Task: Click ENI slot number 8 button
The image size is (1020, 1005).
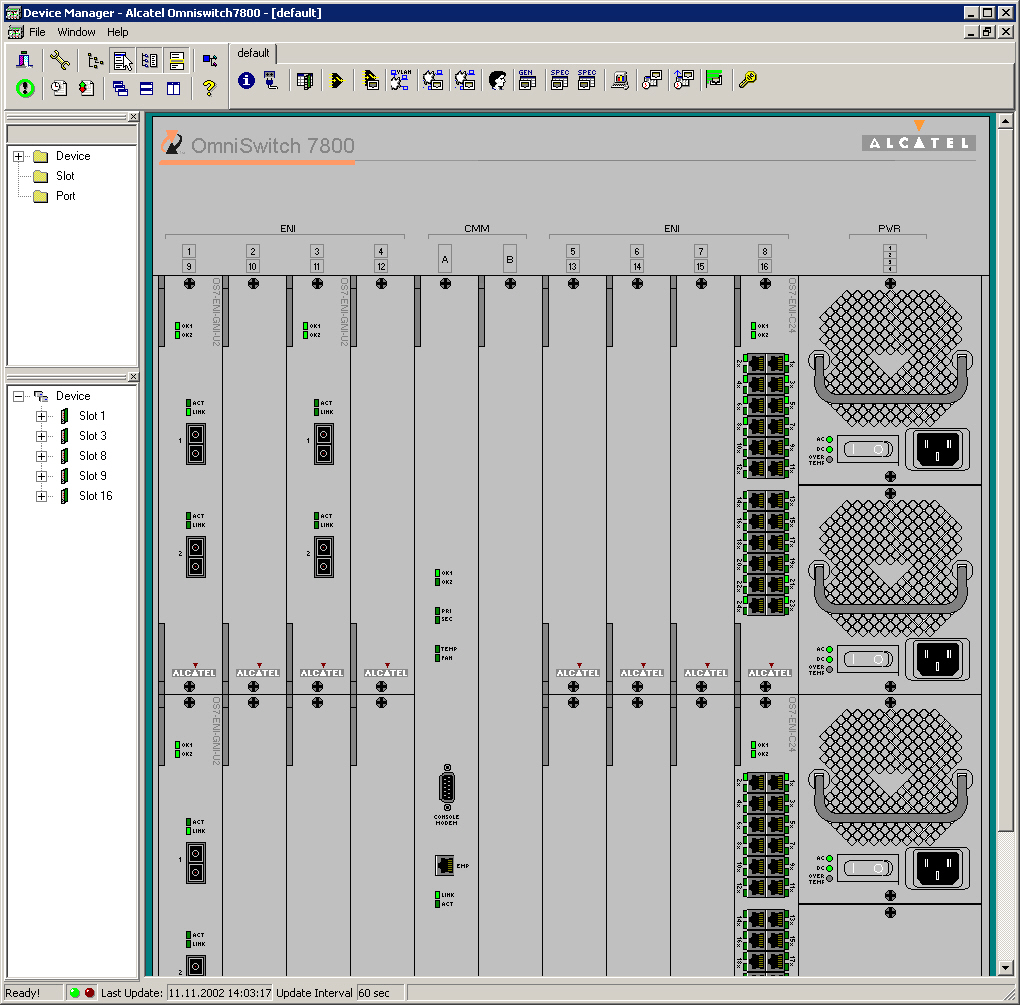Action: (765, 251)
